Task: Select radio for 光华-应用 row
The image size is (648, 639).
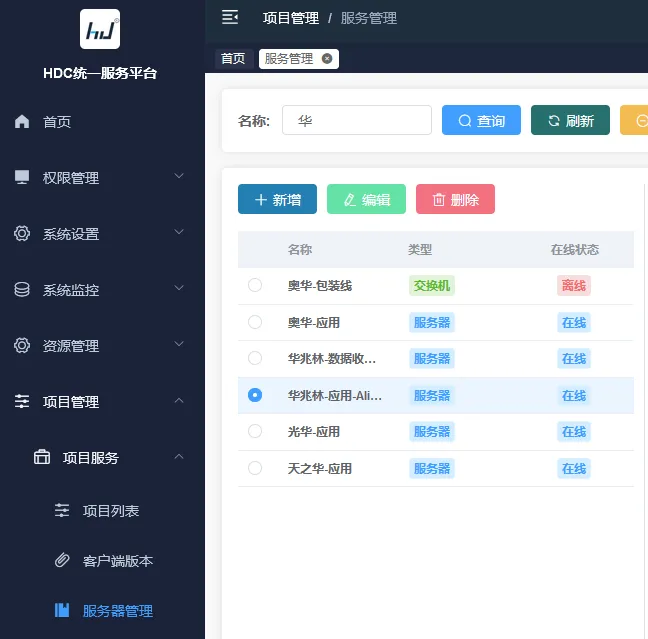Action: (x=255, y=431)
